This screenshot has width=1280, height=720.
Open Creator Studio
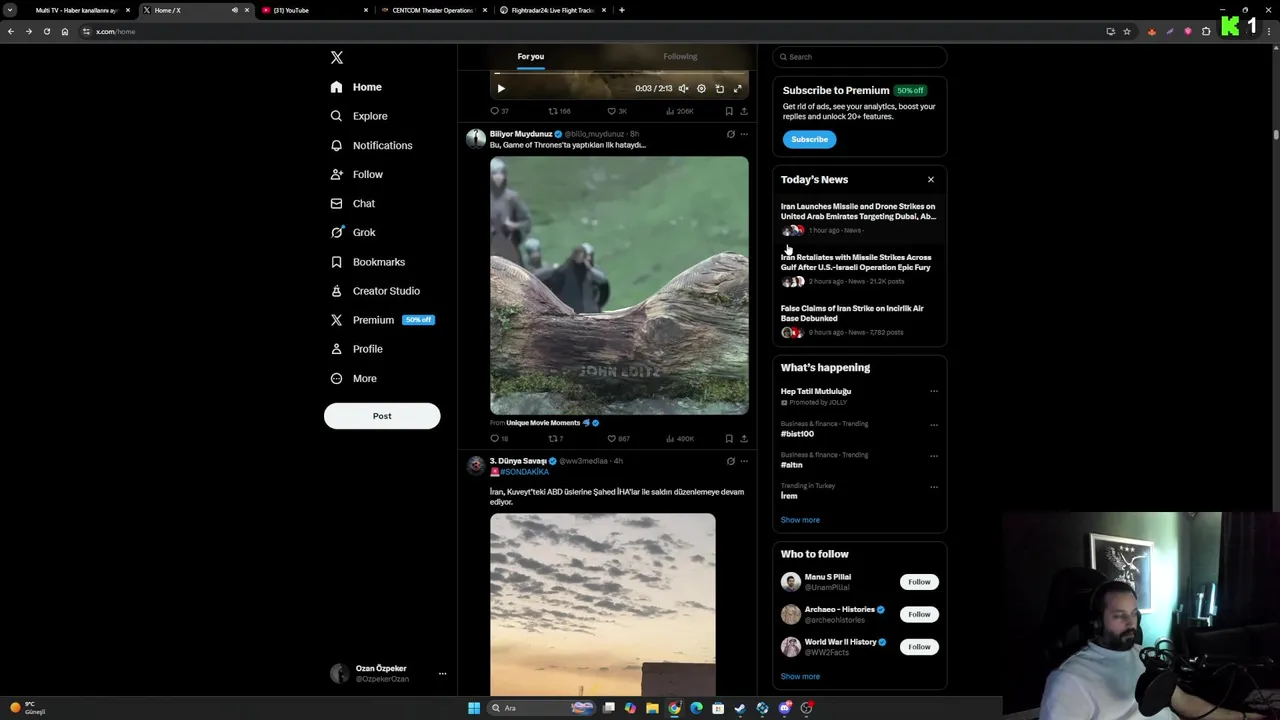coord(375,291)
